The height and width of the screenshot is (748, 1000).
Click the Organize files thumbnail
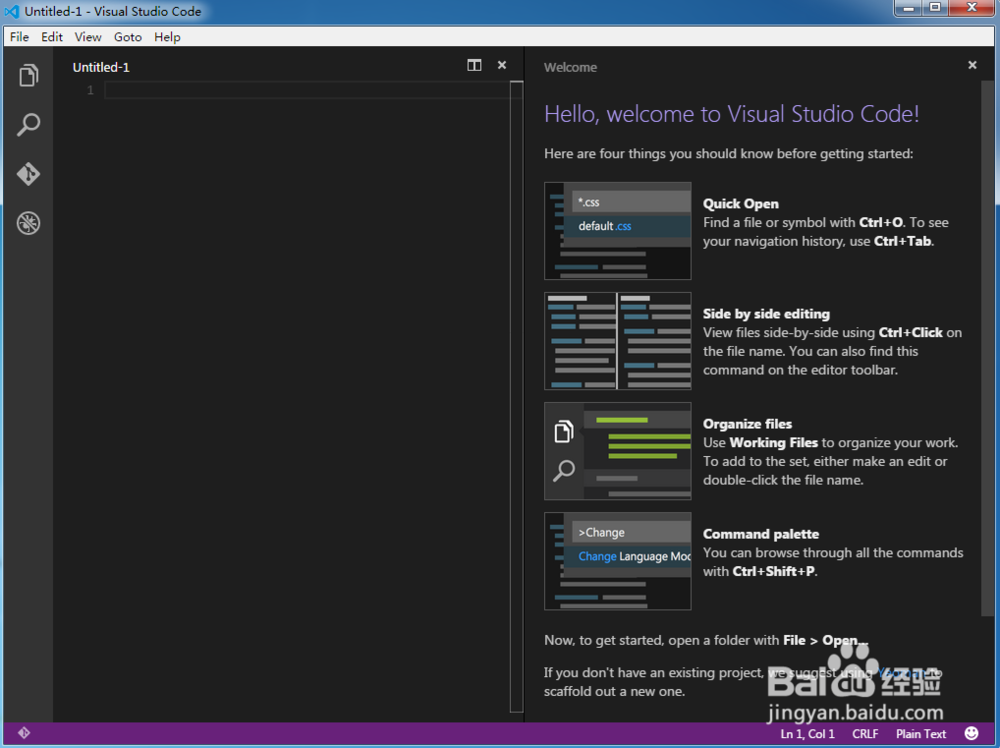(617, 451)
